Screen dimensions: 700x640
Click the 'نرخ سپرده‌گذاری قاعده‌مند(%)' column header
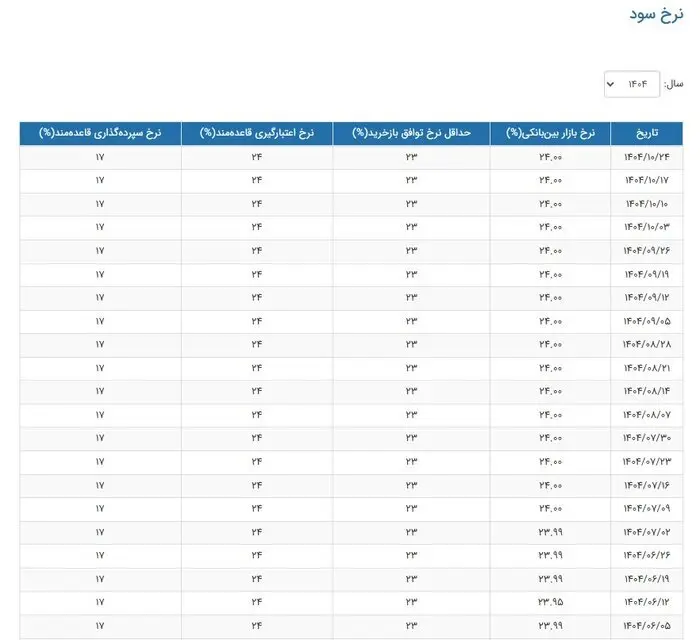click(x=100, y=133)
